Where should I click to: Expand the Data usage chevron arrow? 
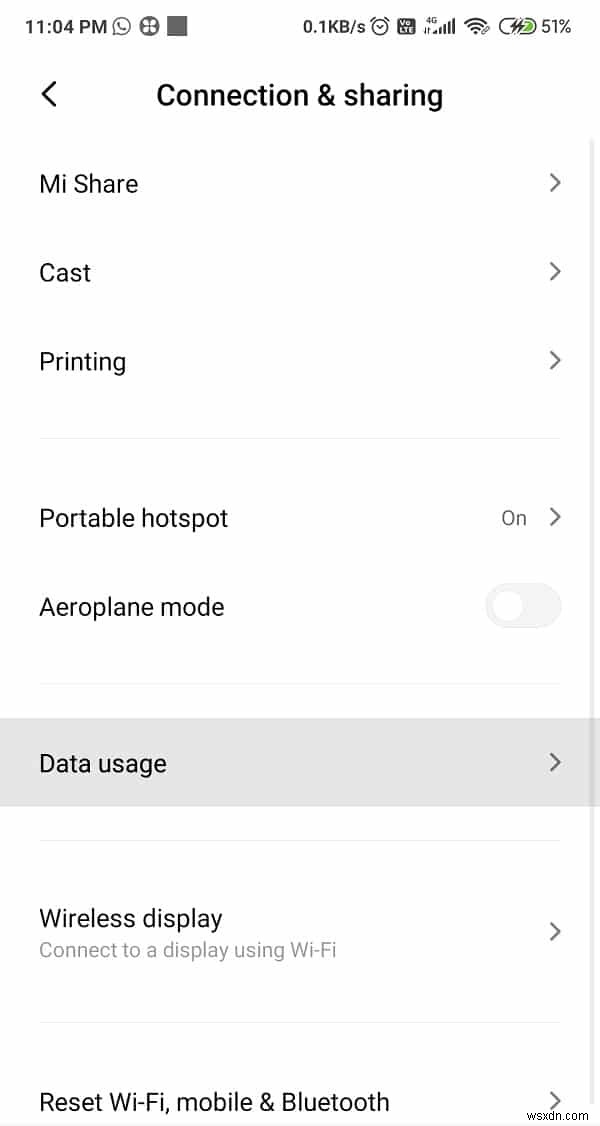click(555, 762)
